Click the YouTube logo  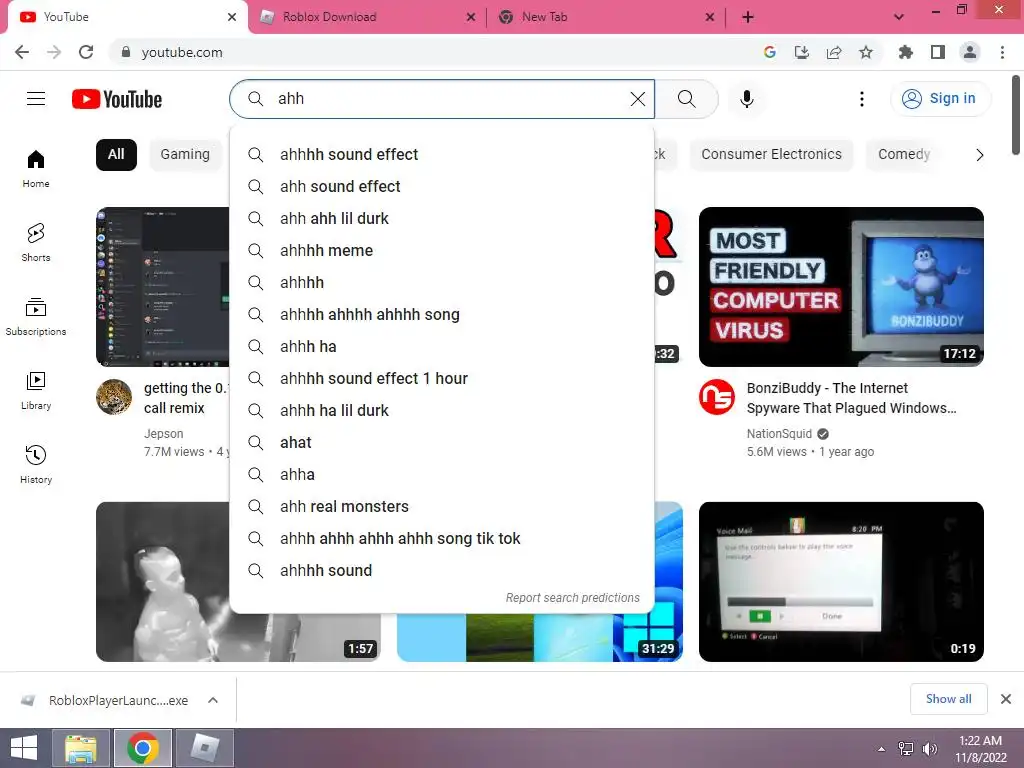117,99
